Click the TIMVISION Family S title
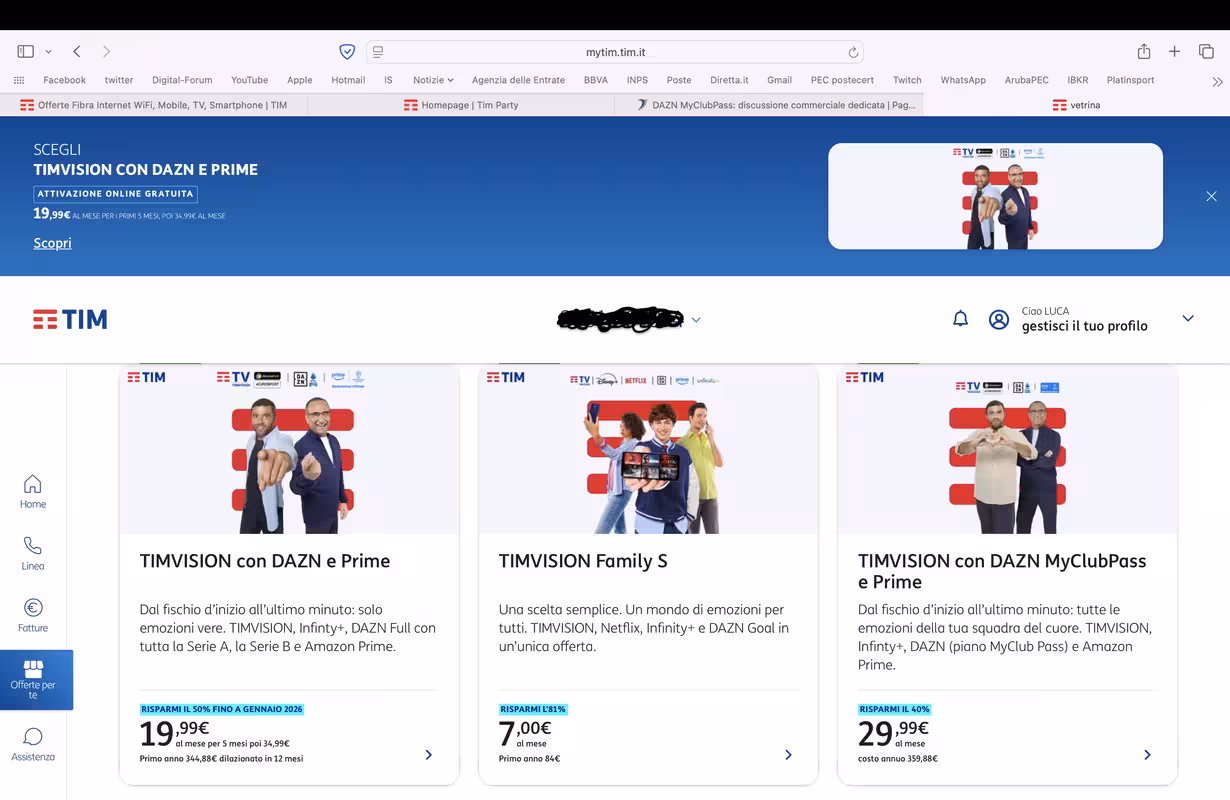 point(583,561)
